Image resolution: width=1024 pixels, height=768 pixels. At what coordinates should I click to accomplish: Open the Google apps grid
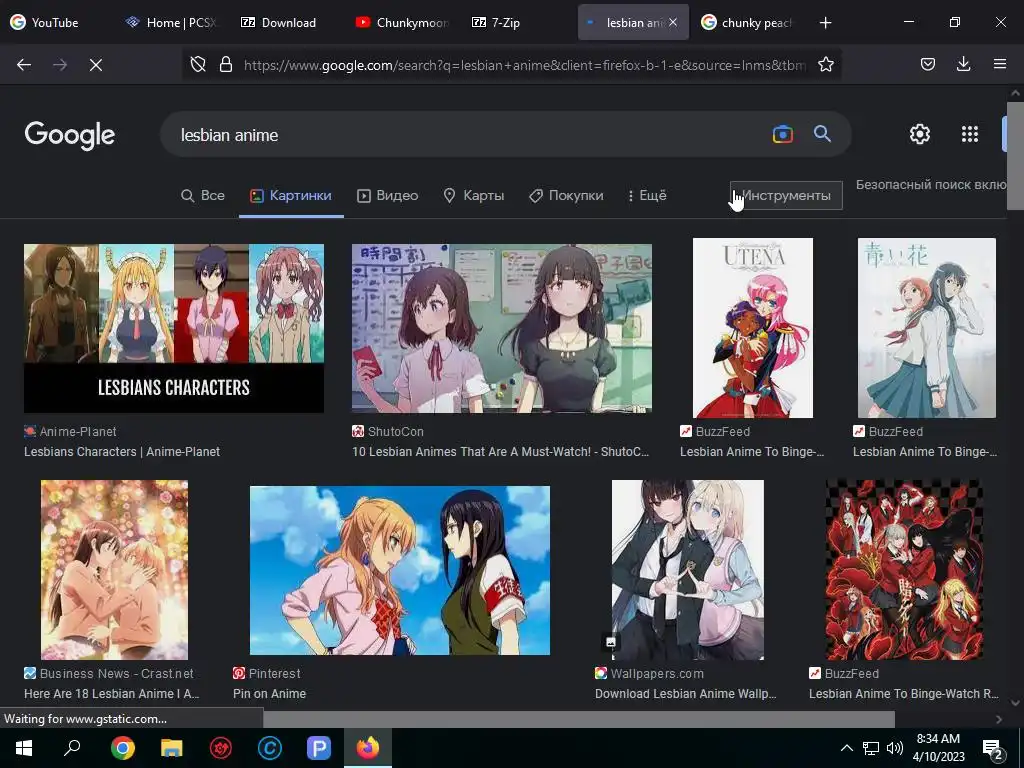(970, 134)
